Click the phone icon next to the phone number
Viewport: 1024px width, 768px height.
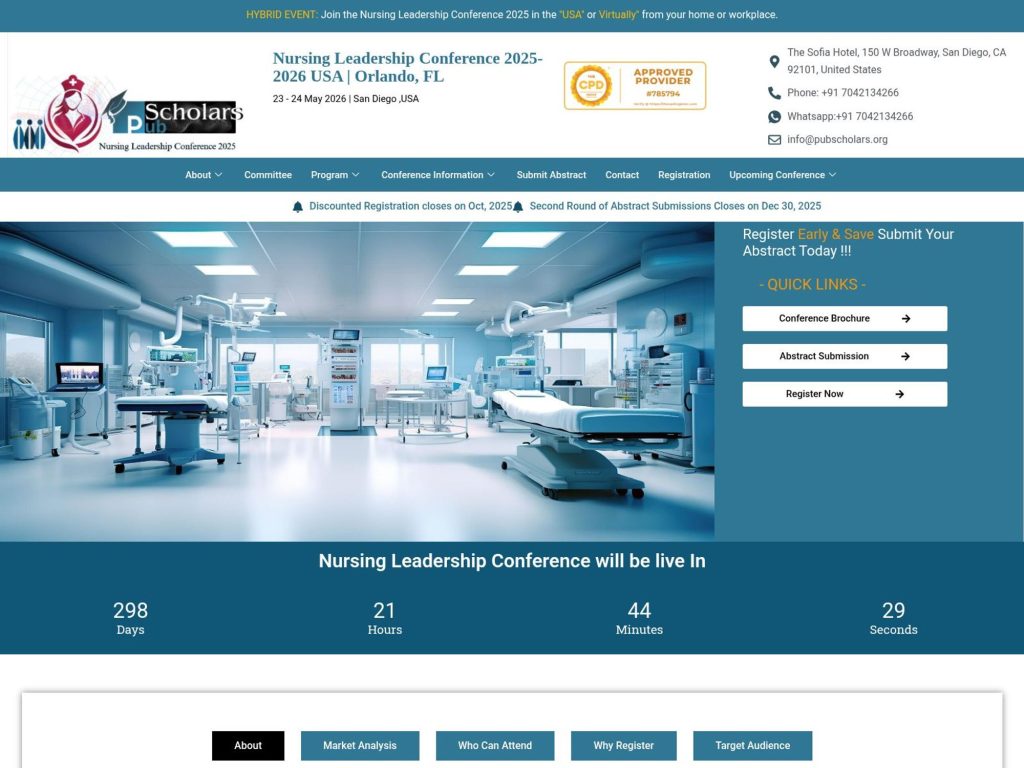pyautogui.click(x=775, y=93)
